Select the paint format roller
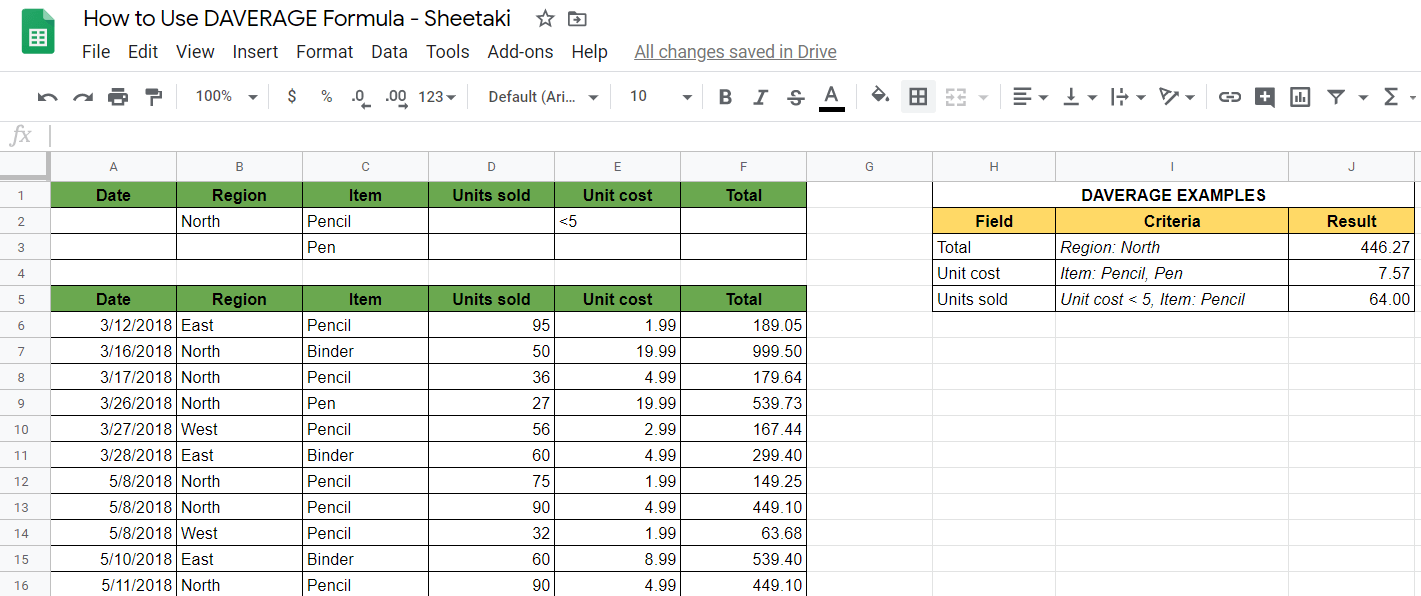Image resolution: width=1421 pixels, height=596 pixels. tap(153, 97)
